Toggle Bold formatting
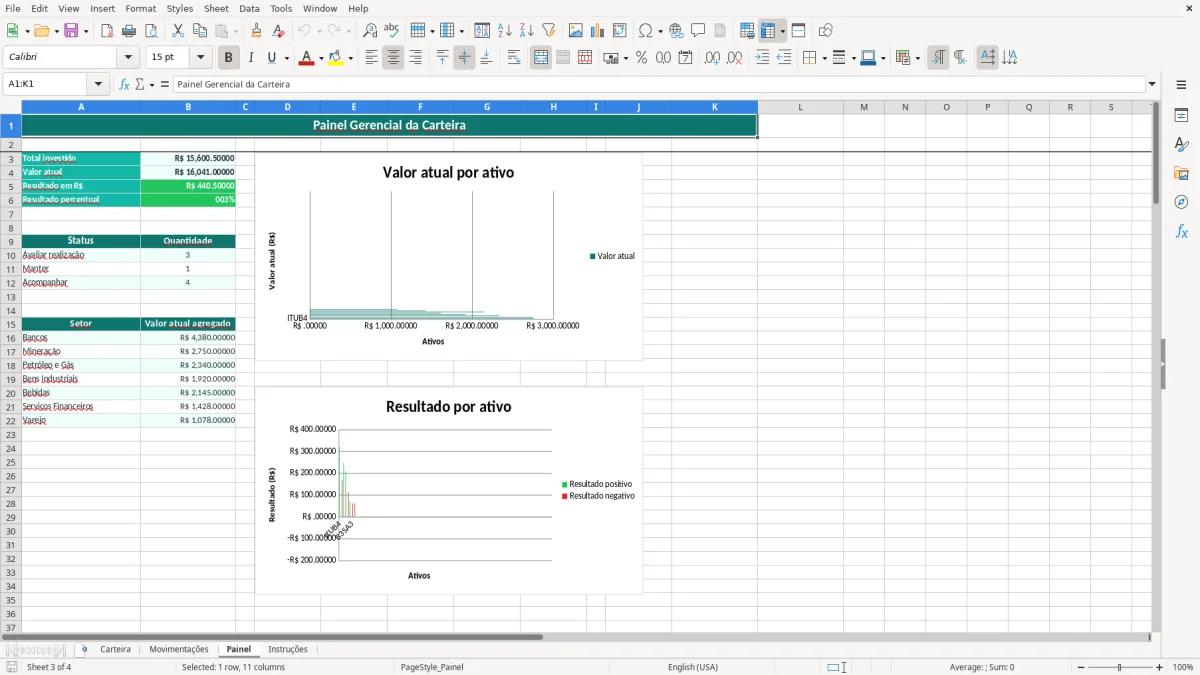Image resolution: width=1200 pixels, height=675 pixels. point(229,58)
